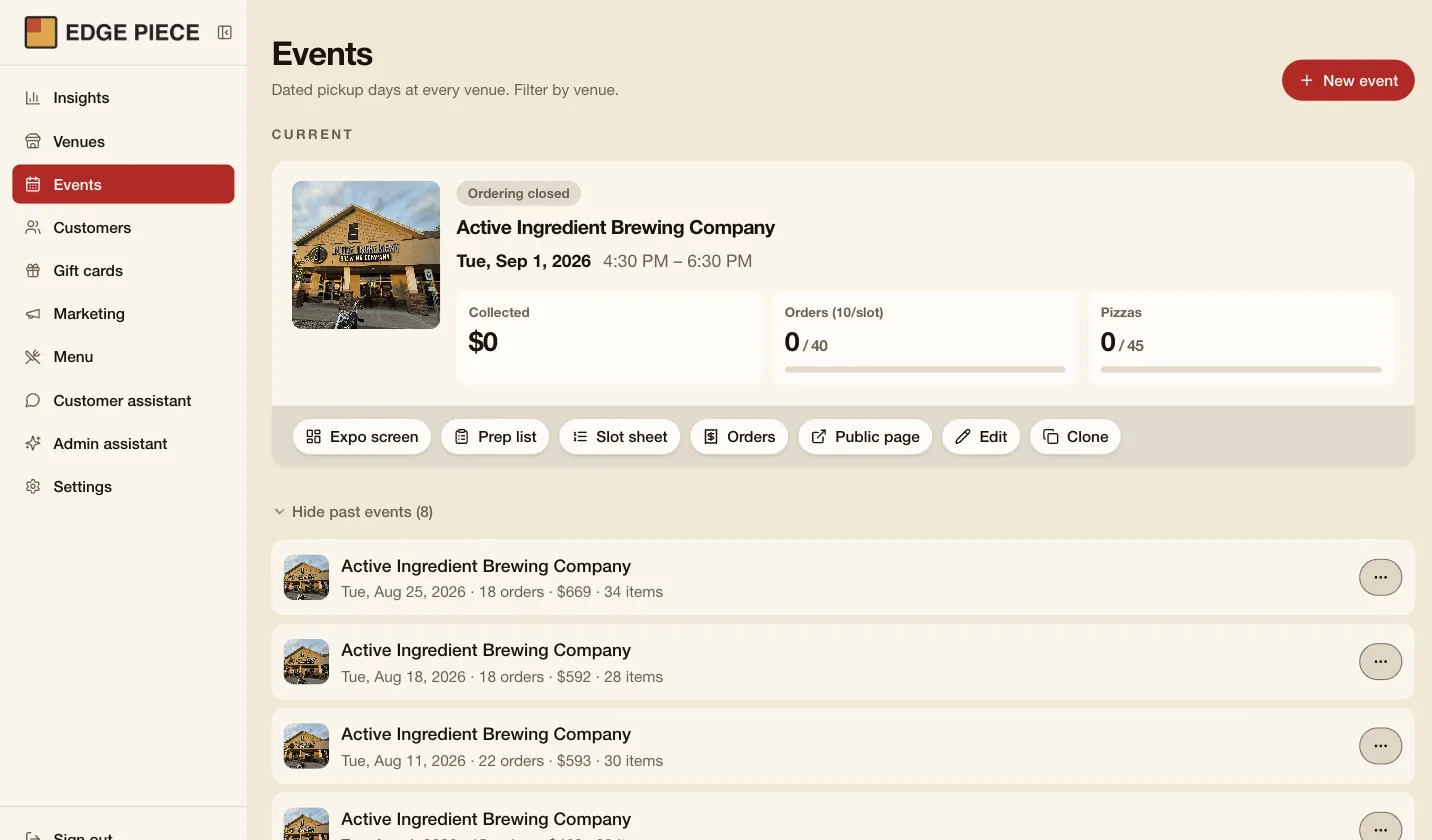
Task: Click the Slot sheet list icon
Action: click(x=580, y=436)
